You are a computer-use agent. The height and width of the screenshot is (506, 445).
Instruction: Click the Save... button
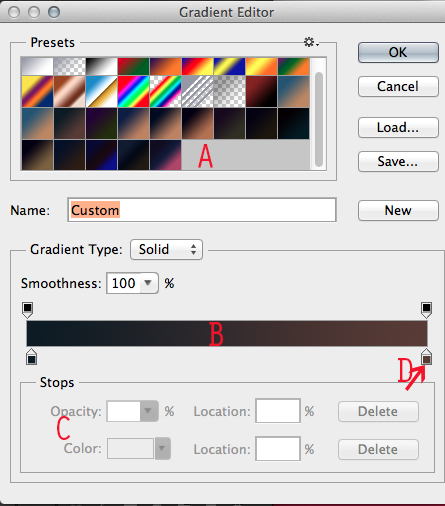pyautogui.click(x=398, y=162)
